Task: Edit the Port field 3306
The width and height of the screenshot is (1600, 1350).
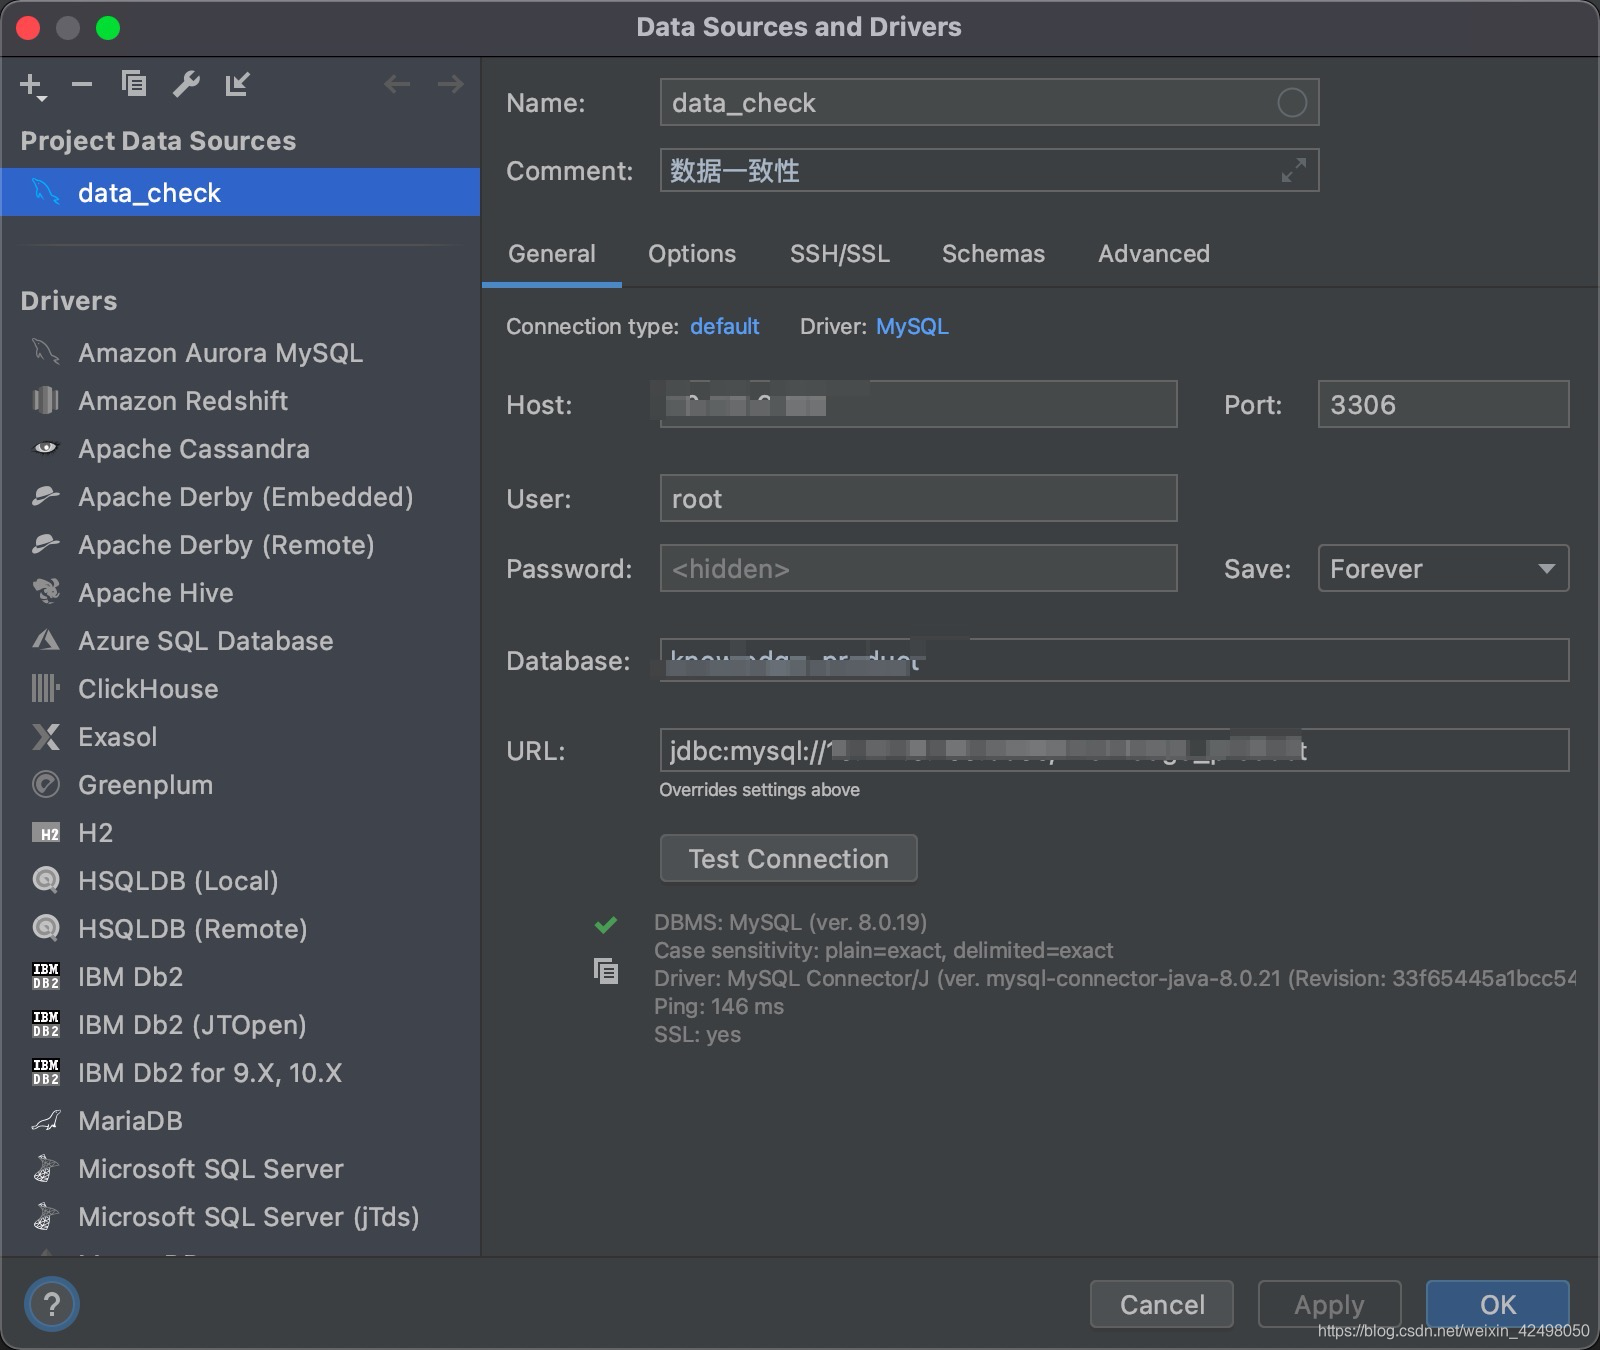Action: 1443,404
